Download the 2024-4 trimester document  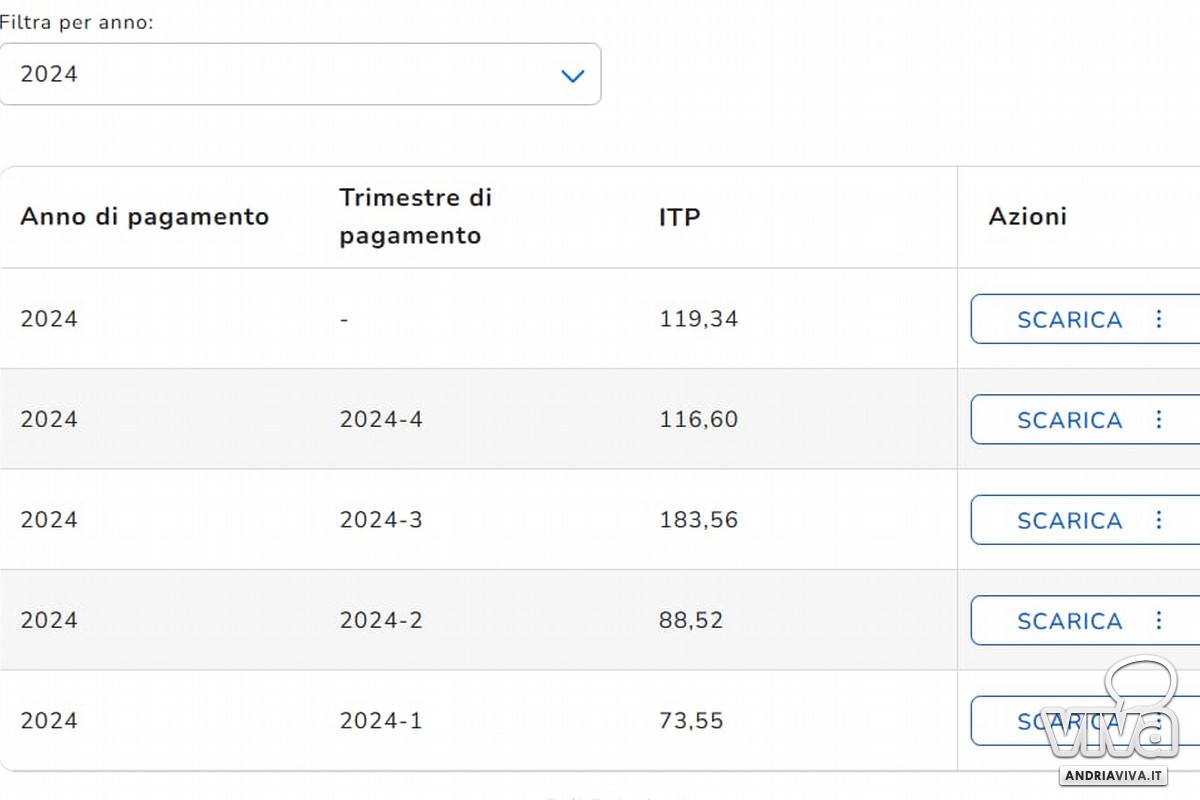(x=1069, y=420)
